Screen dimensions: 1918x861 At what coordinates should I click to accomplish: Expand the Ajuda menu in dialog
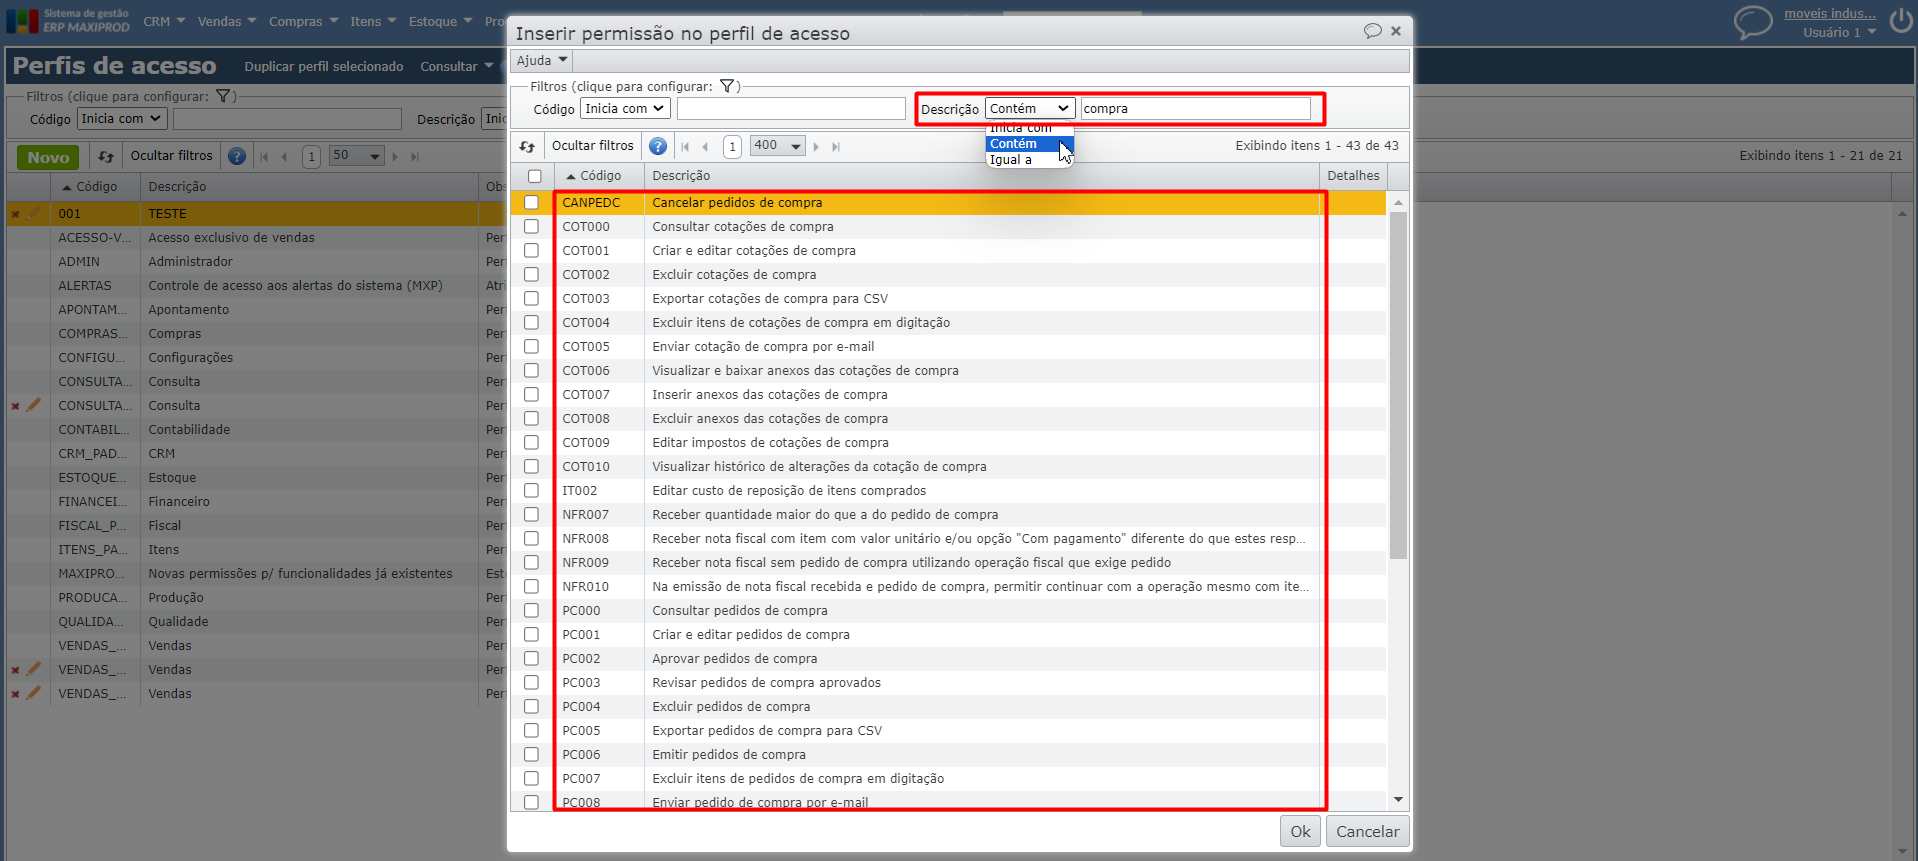542,60
